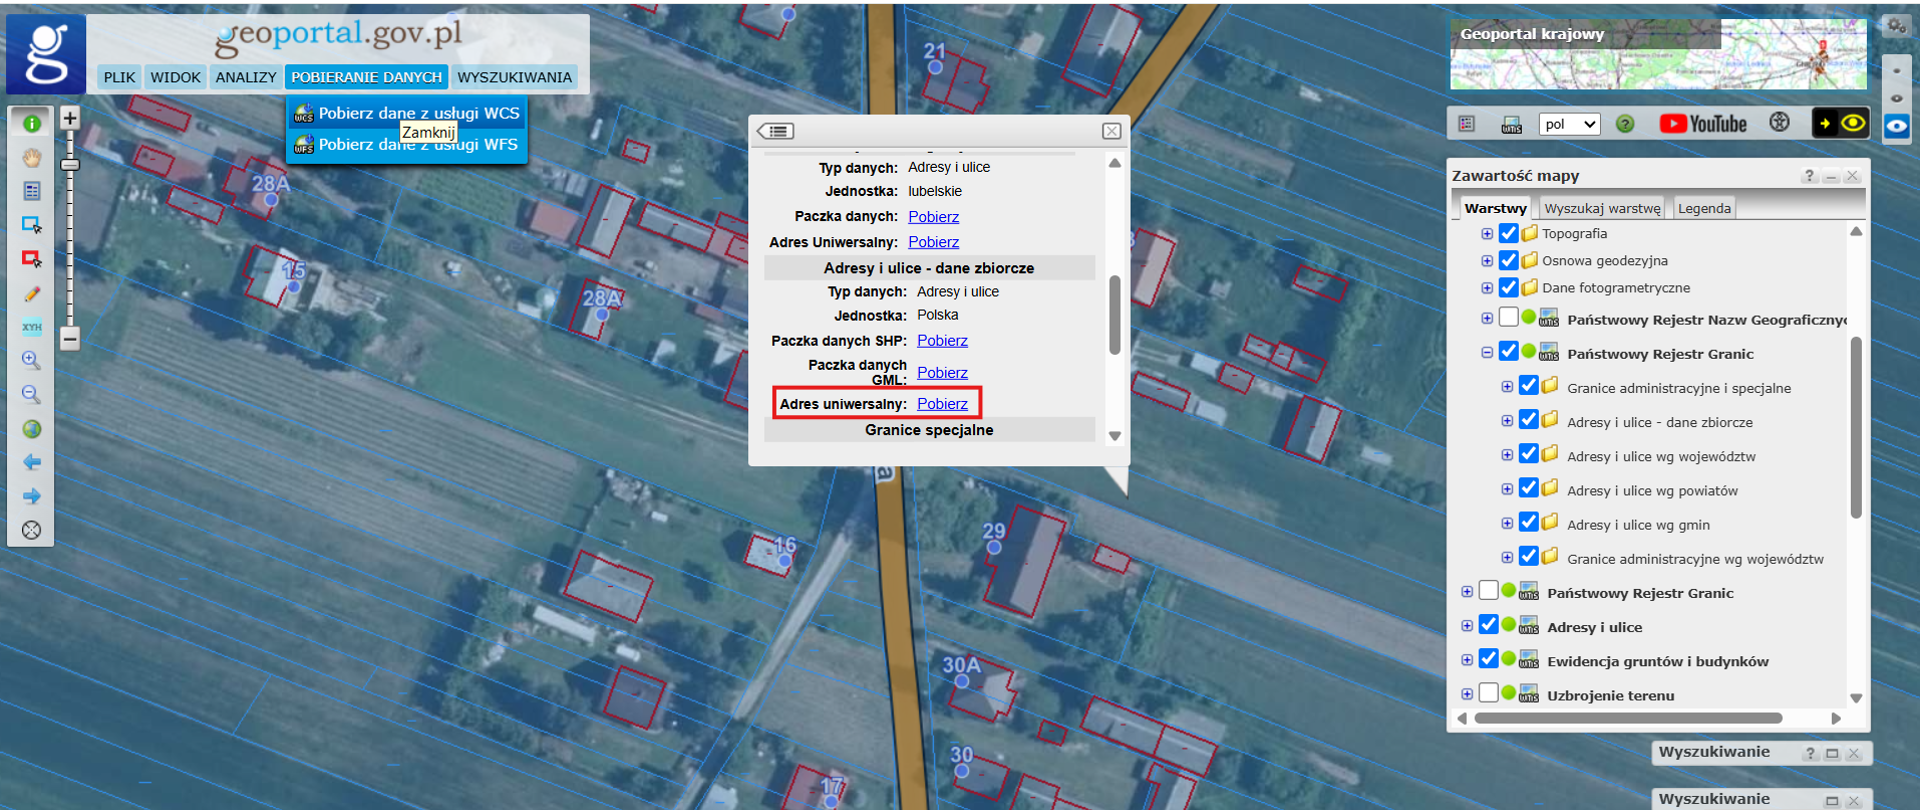Enable Uzbrojenie terenu layer checkbox
This screenshot has height=810, width=1920.
(1488, 693)
